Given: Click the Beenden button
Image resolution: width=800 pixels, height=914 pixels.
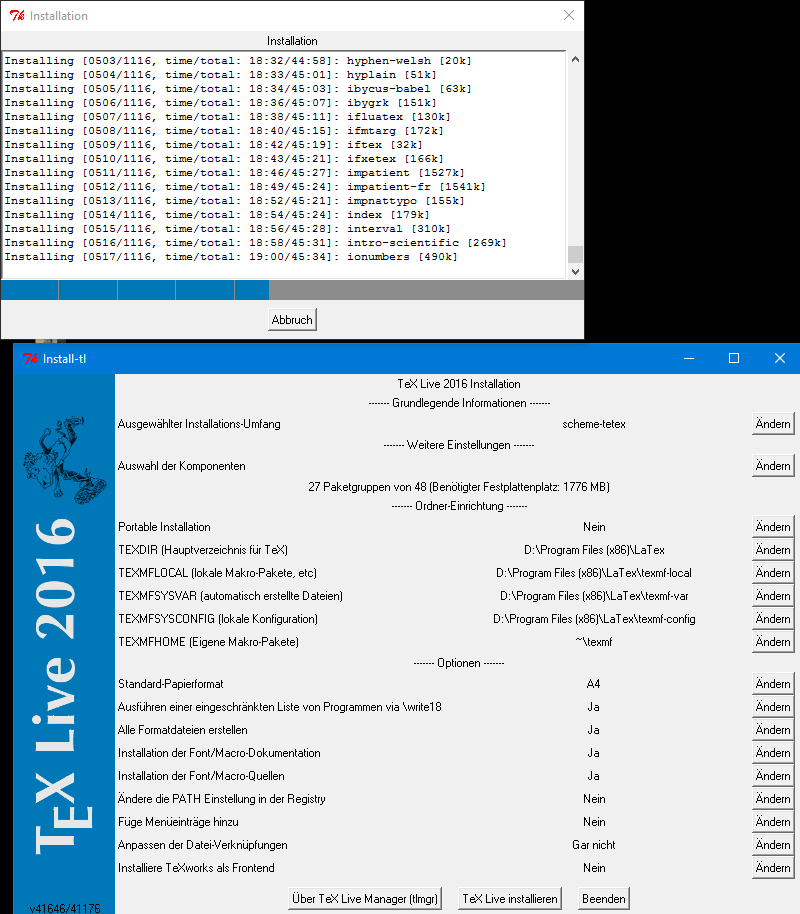Looking at the screenshot, I should point(603,899).
